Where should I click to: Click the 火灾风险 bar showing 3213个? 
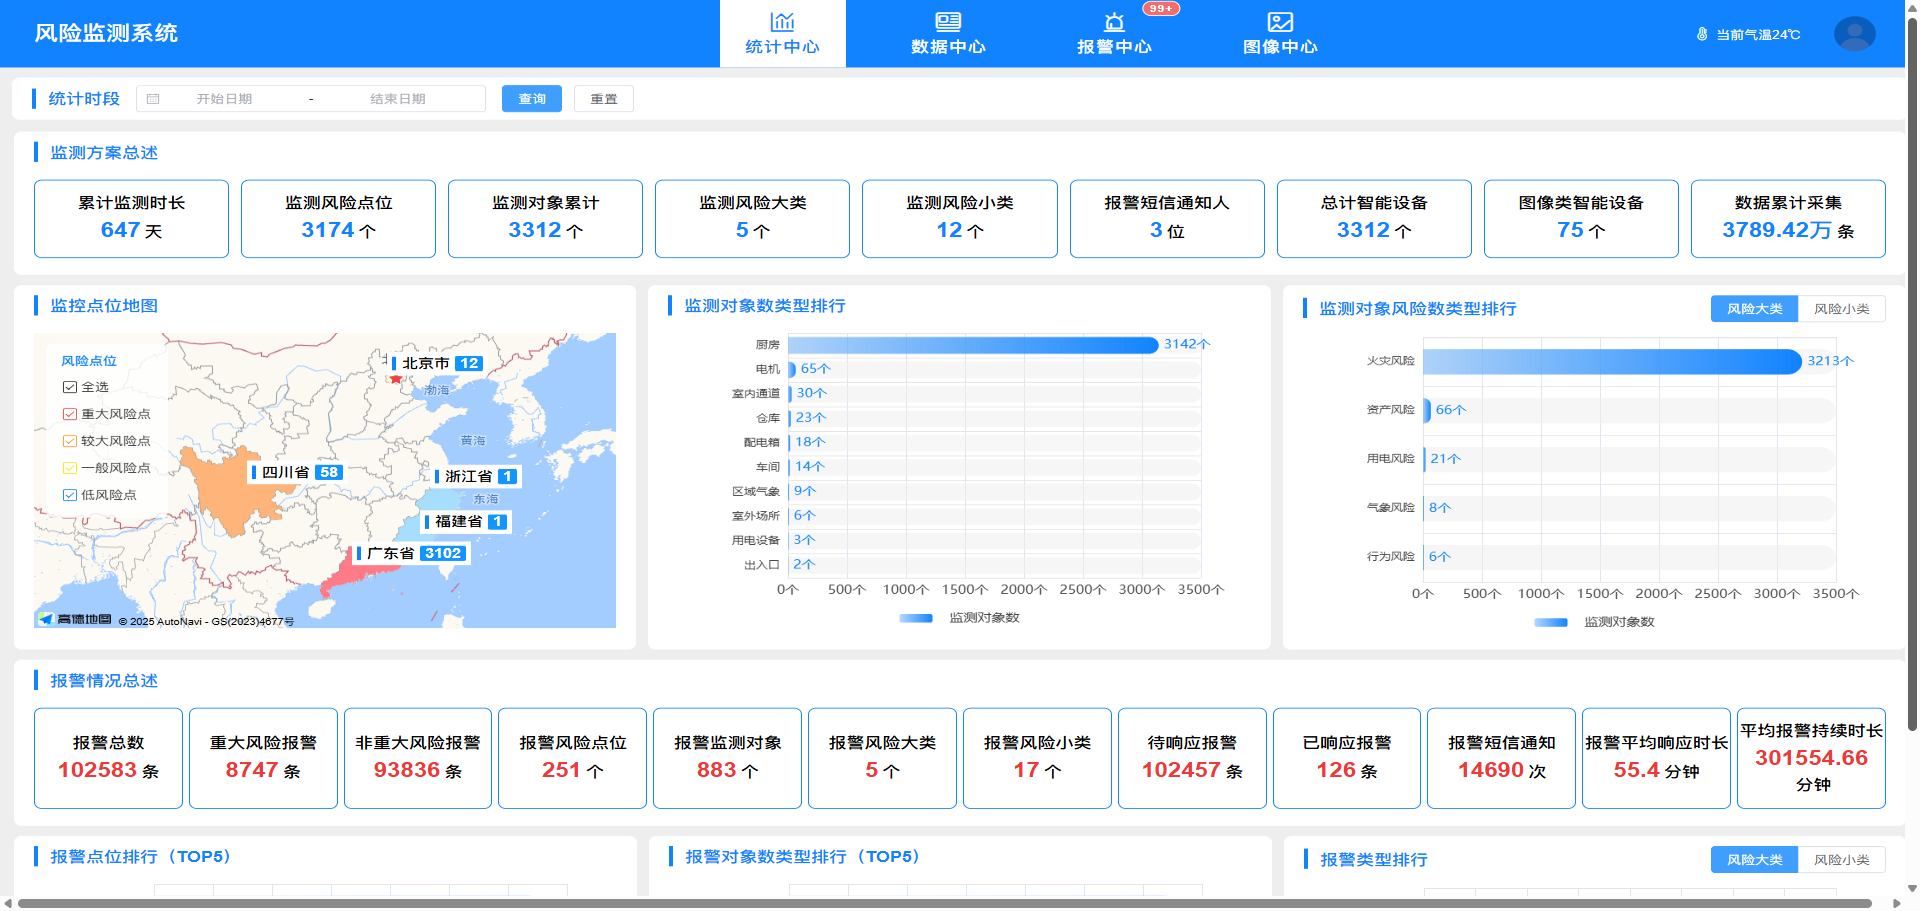tap(1612, 361)
